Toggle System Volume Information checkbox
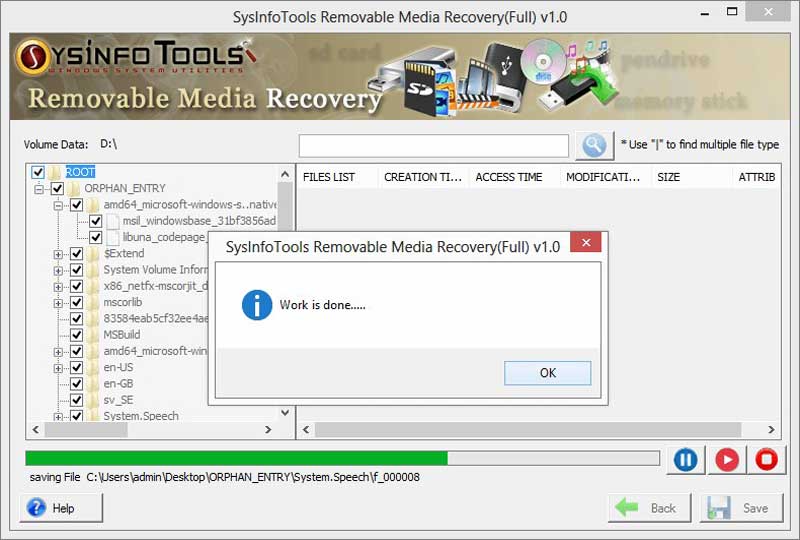800x540 pixels. click(x=77, y=270)
